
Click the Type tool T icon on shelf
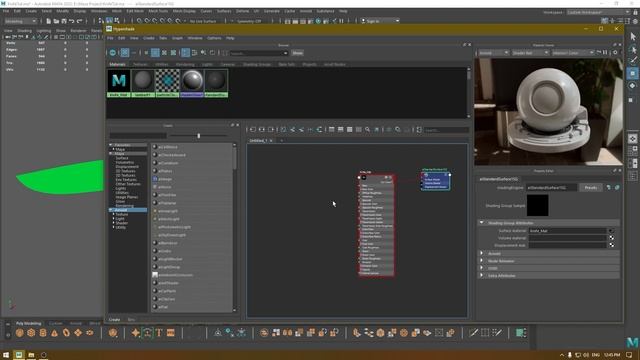159,333
